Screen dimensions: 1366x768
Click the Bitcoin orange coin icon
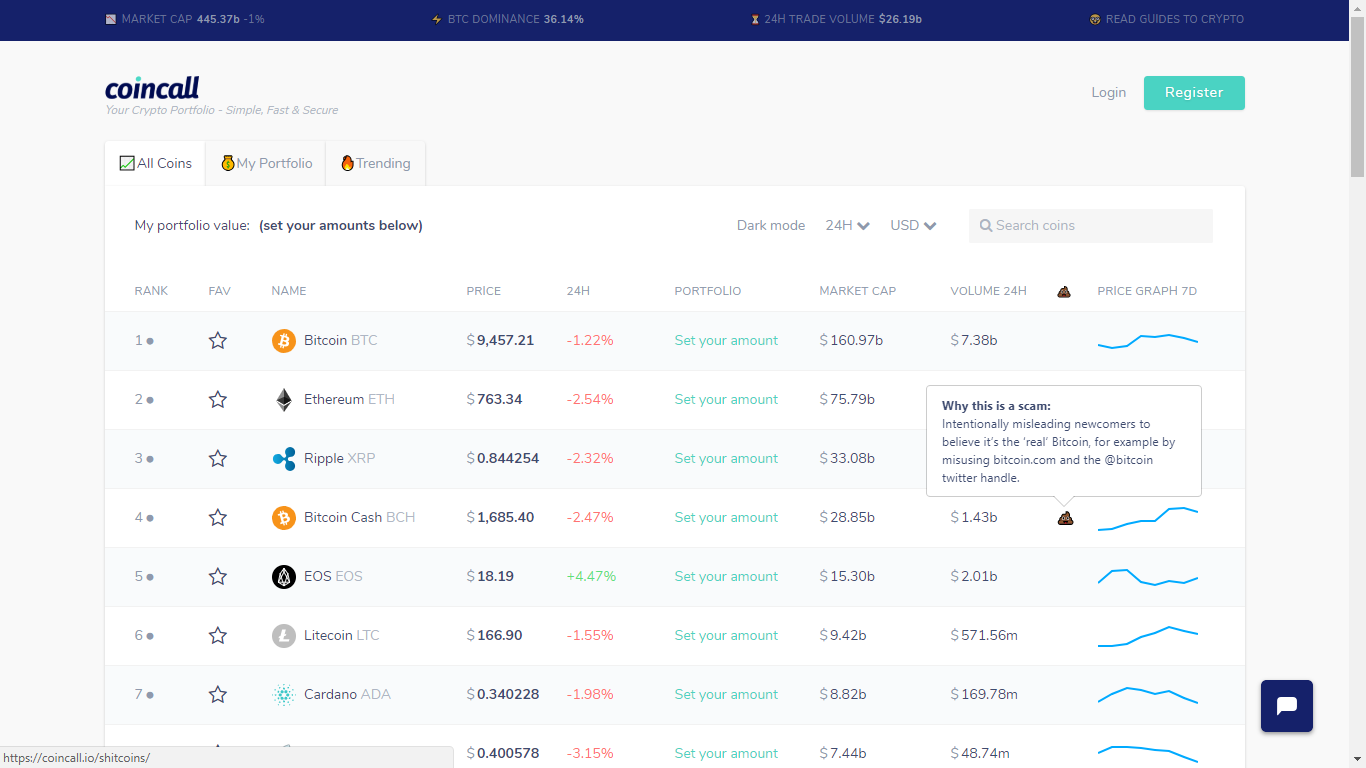tap(284, 341)
